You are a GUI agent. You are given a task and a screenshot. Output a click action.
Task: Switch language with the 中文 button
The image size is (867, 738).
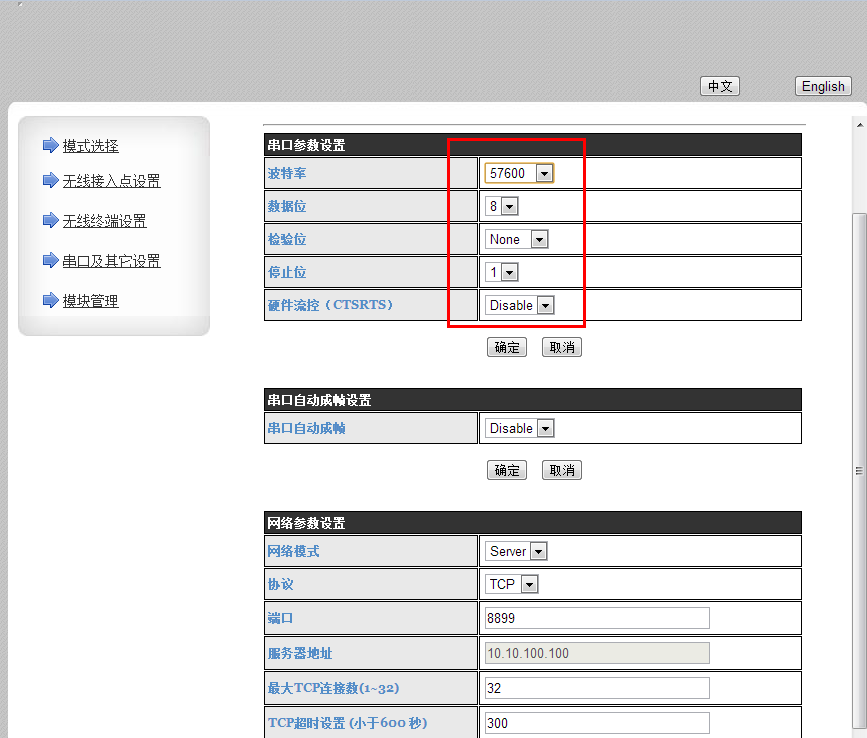[x=719, y=86]
